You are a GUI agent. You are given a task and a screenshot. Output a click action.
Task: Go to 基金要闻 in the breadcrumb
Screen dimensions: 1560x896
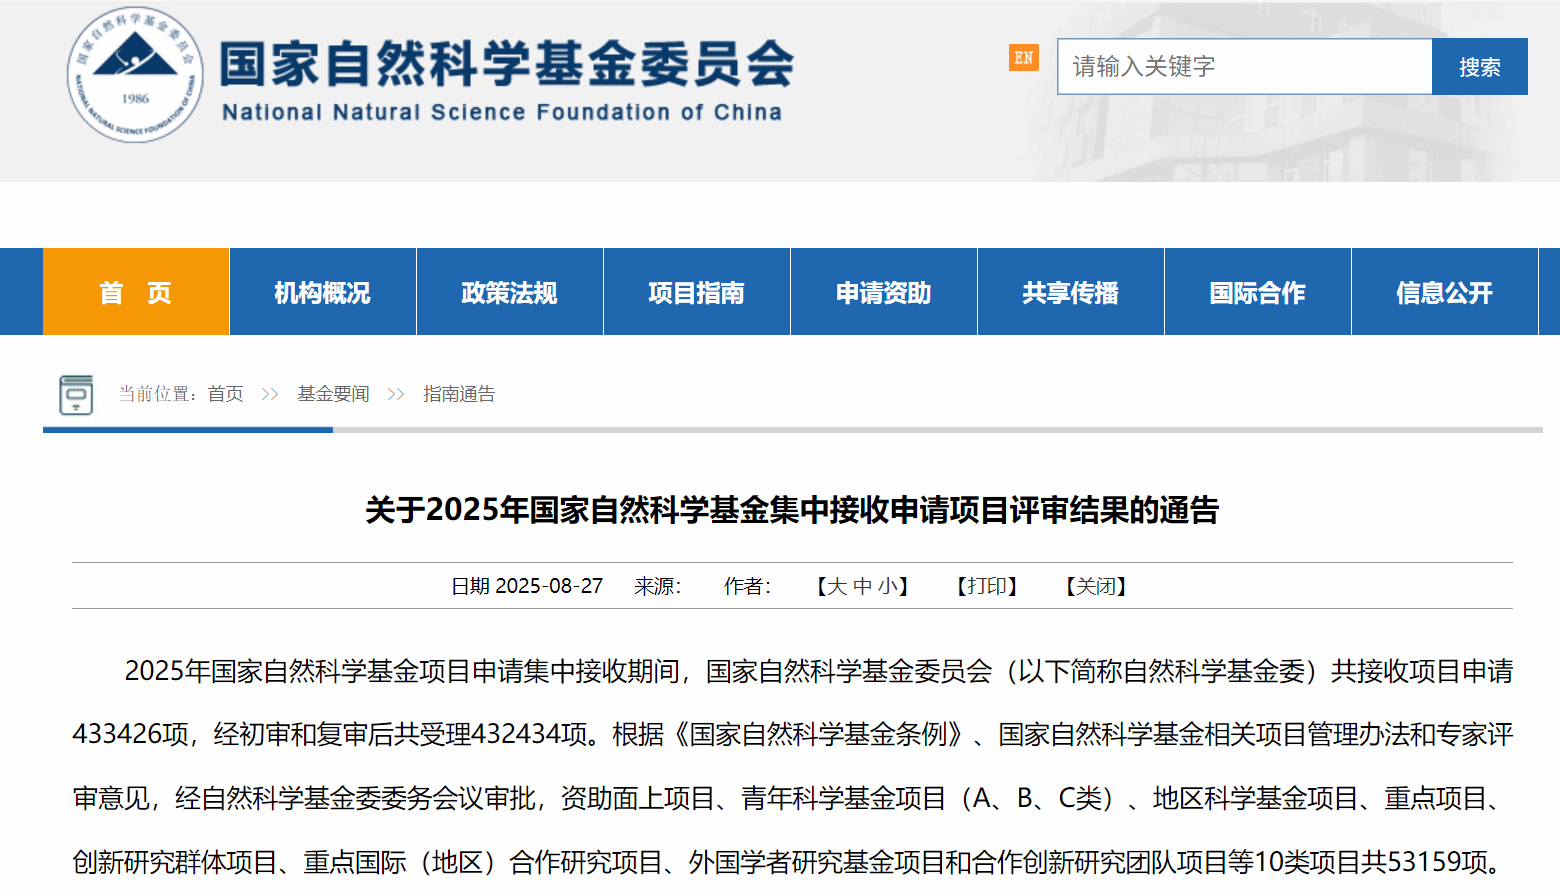[333, 394]
